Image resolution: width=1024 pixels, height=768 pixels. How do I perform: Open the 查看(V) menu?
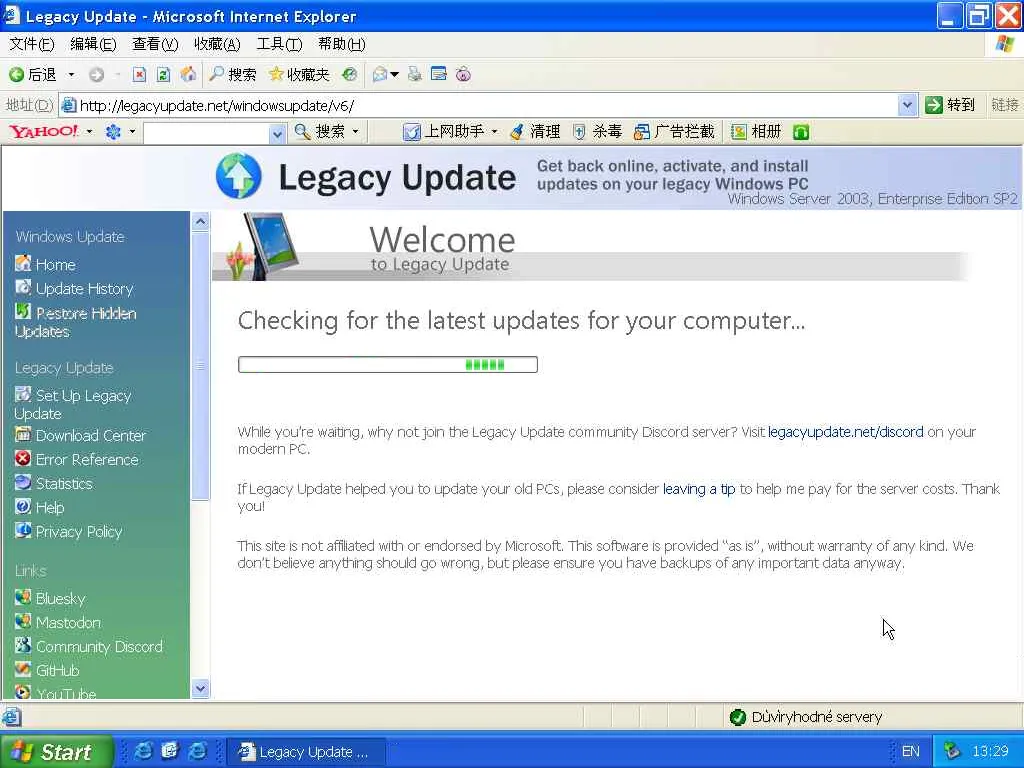(155, 44)
